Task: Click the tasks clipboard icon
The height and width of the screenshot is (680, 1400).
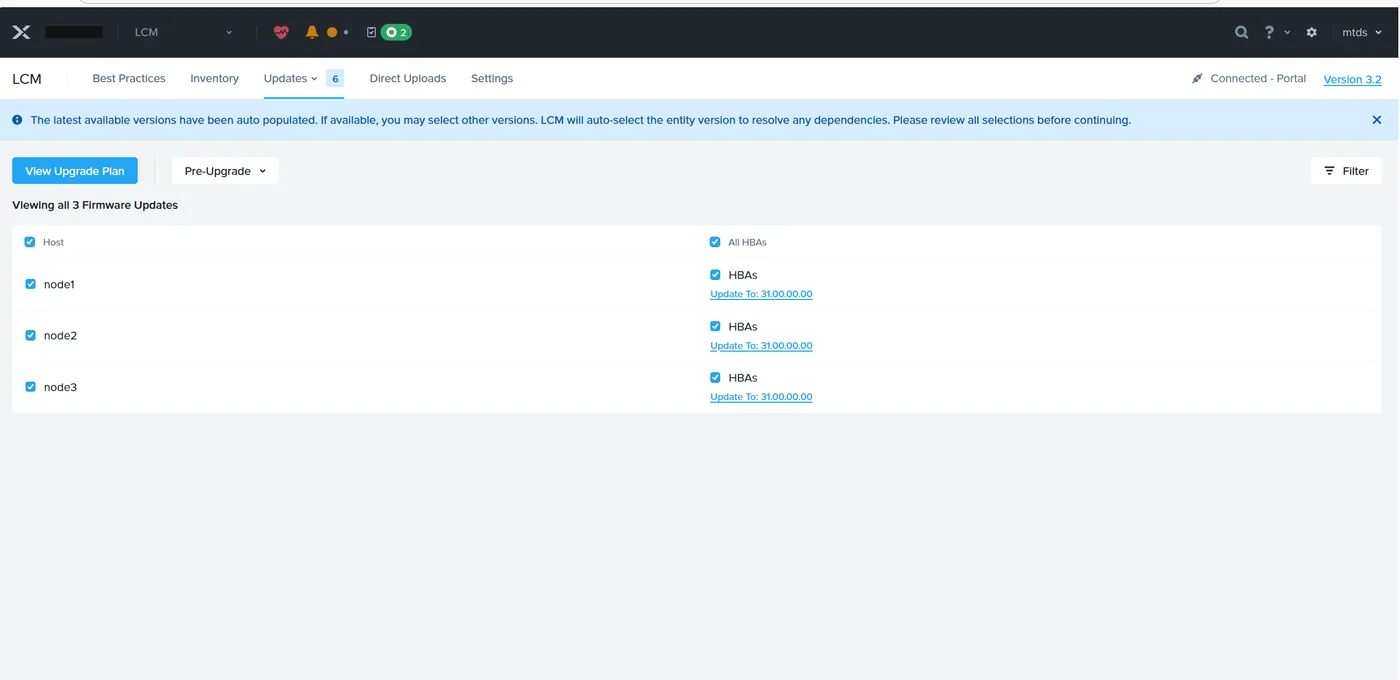Action: click(371, 32)
